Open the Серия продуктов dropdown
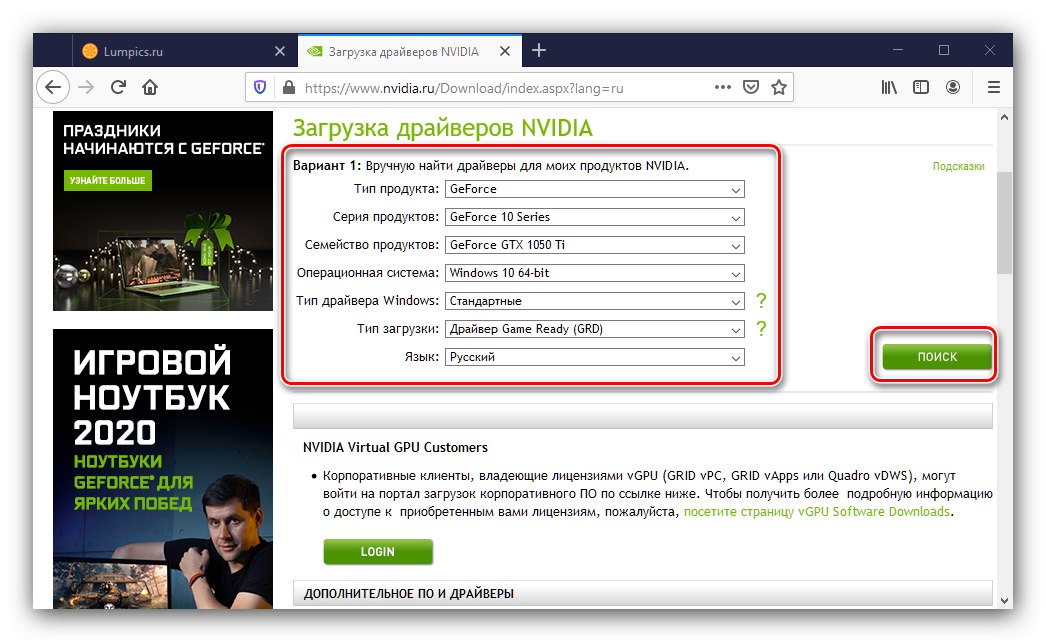The height and width of the screenshot is (642, 1046). click(594, 217)
